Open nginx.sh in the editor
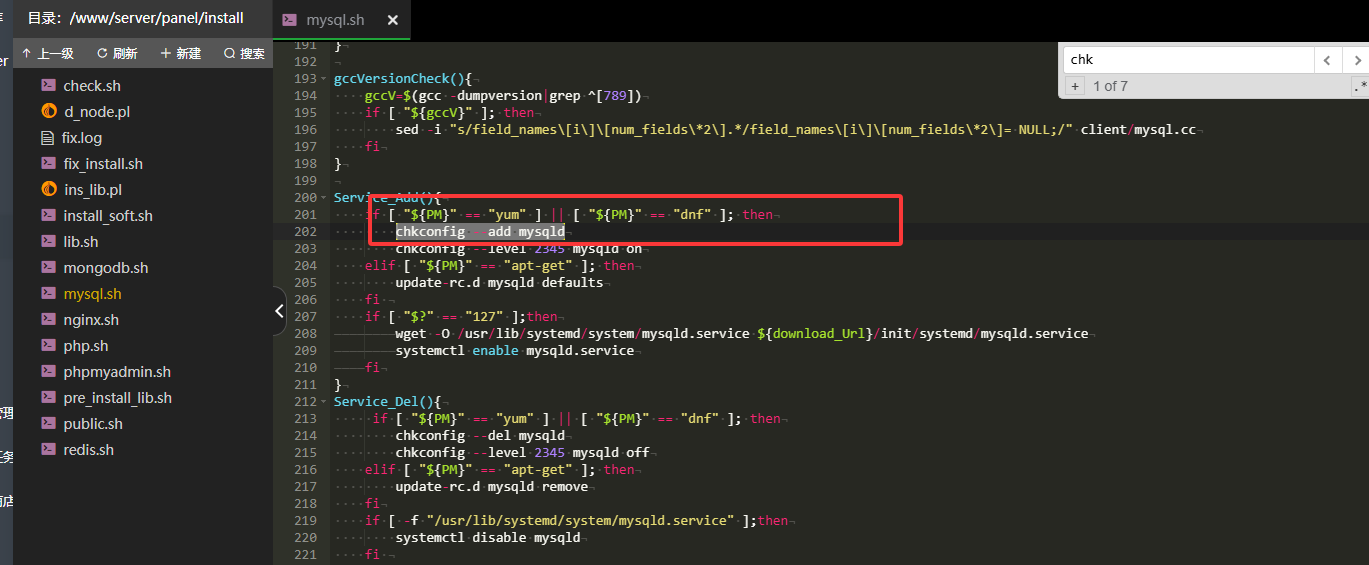 pyautogui.click(x=91, y=320)
